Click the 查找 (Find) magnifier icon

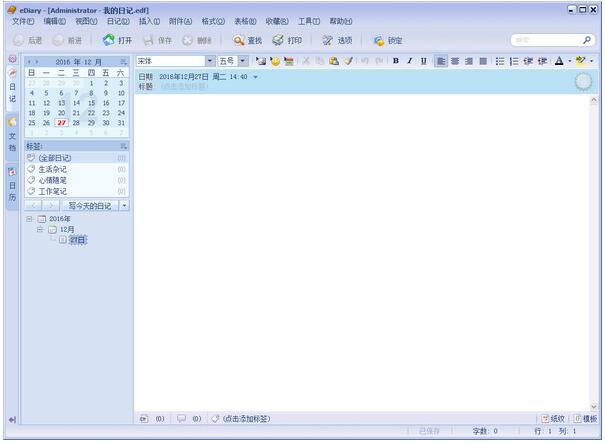coord(239,40)
